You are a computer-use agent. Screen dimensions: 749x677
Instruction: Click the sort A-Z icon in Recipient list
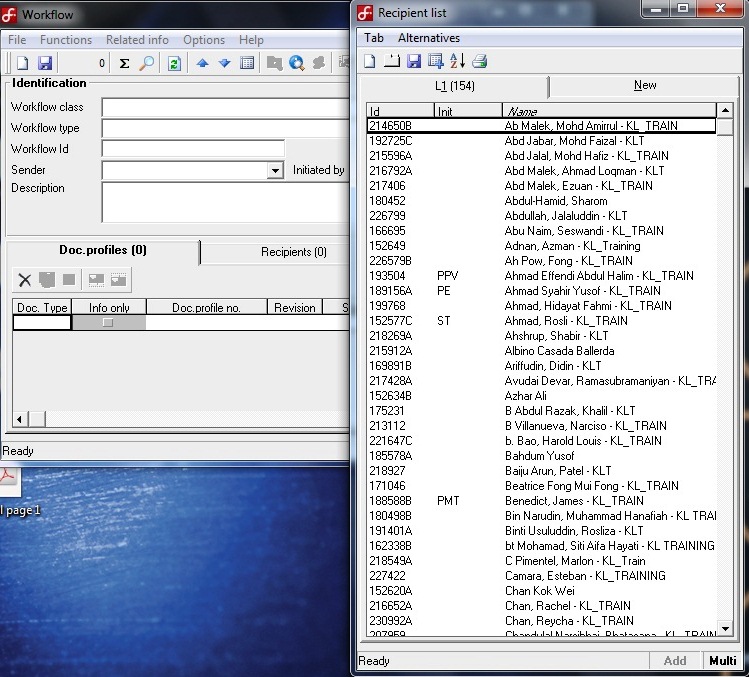(458, 62)
